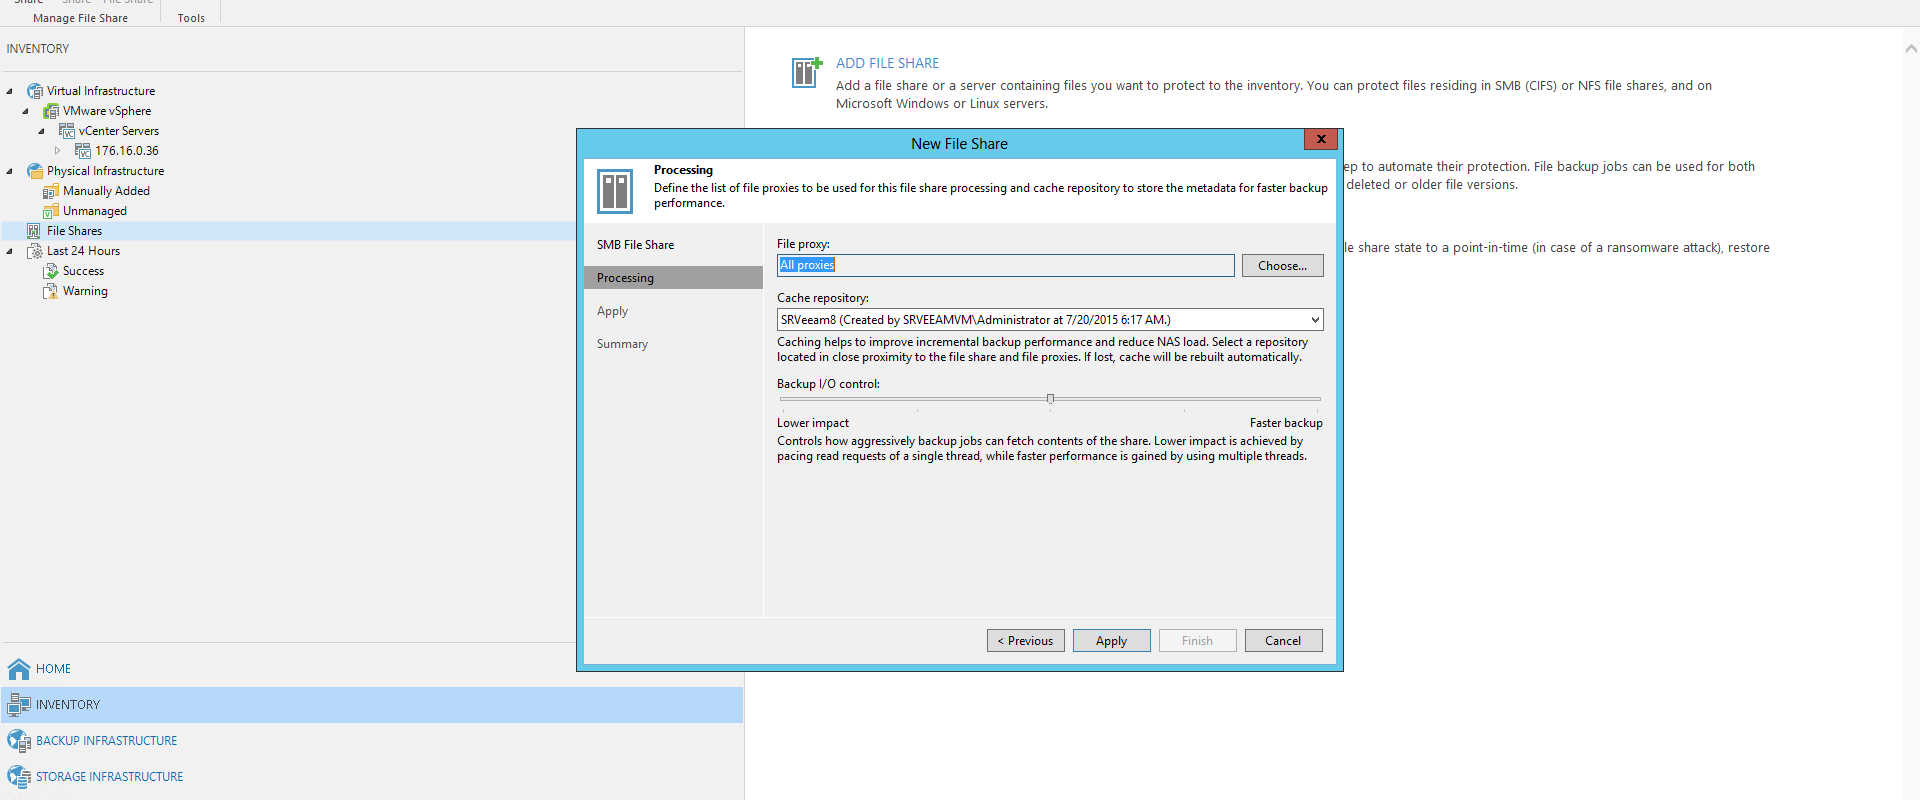Collapse the Physical Infrastructure node
The width and height of the screenshot is (1920, 800).
point(10,171)
